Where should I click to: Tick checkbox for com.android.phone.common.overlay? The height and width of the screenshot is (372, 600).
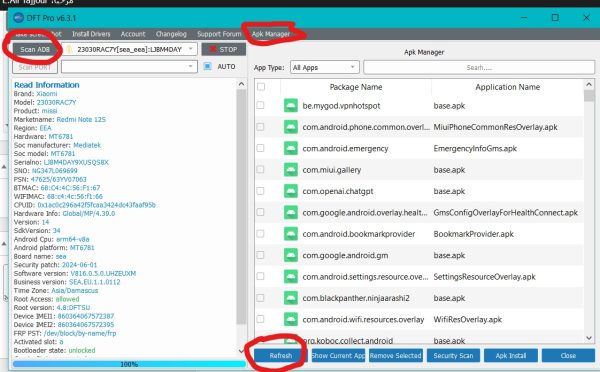tap(261, 127)
